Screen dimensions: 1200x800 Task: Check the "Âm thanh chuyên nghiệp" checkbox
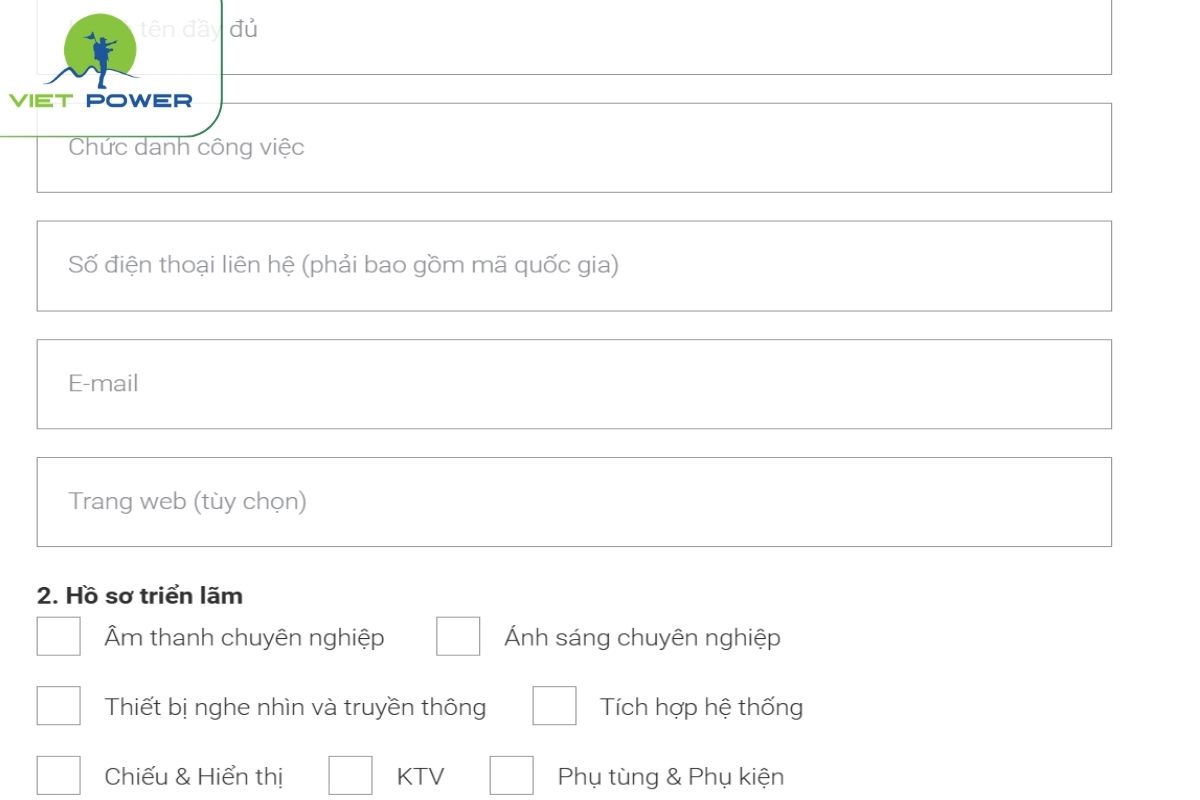57,637
